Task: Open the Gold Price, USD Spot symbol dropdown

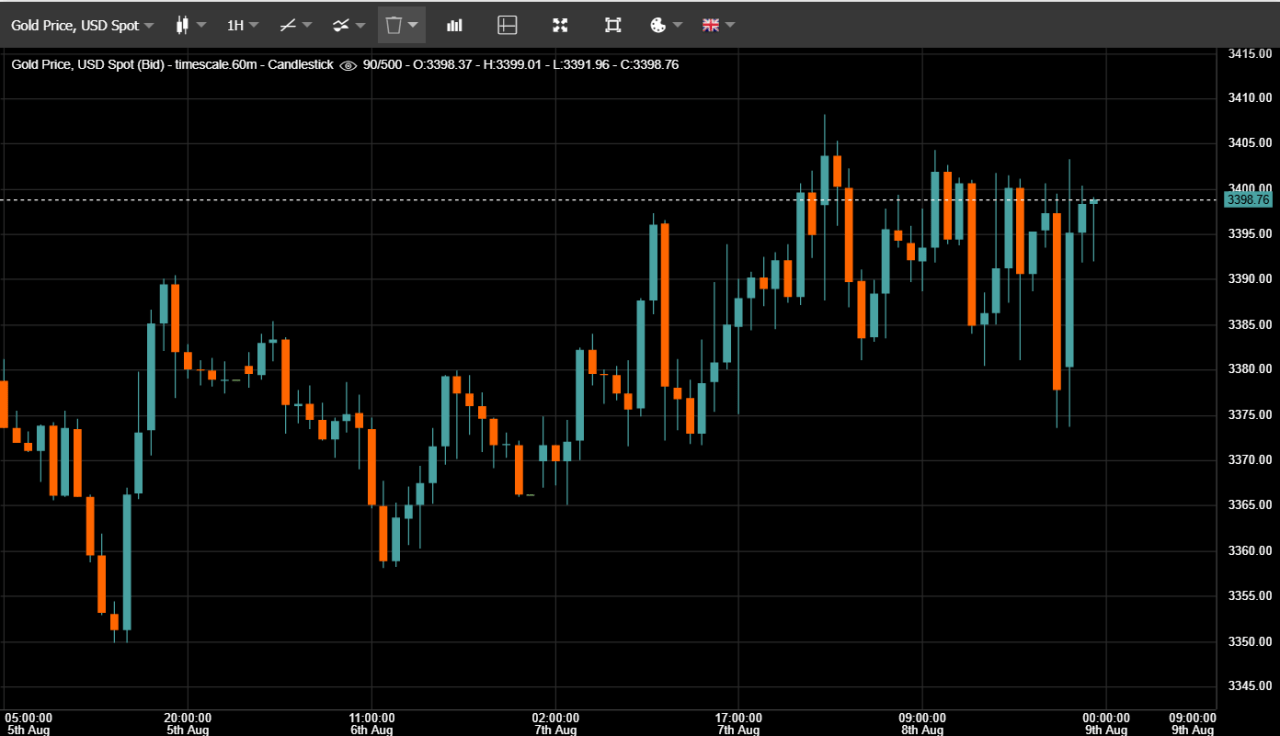Action: click(x=82, y=25)
